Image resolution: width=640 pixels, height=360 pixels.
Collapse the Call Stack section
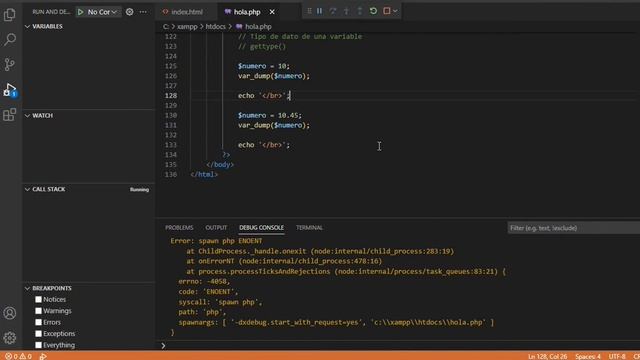pyautogui.click(x=27, y=189)
